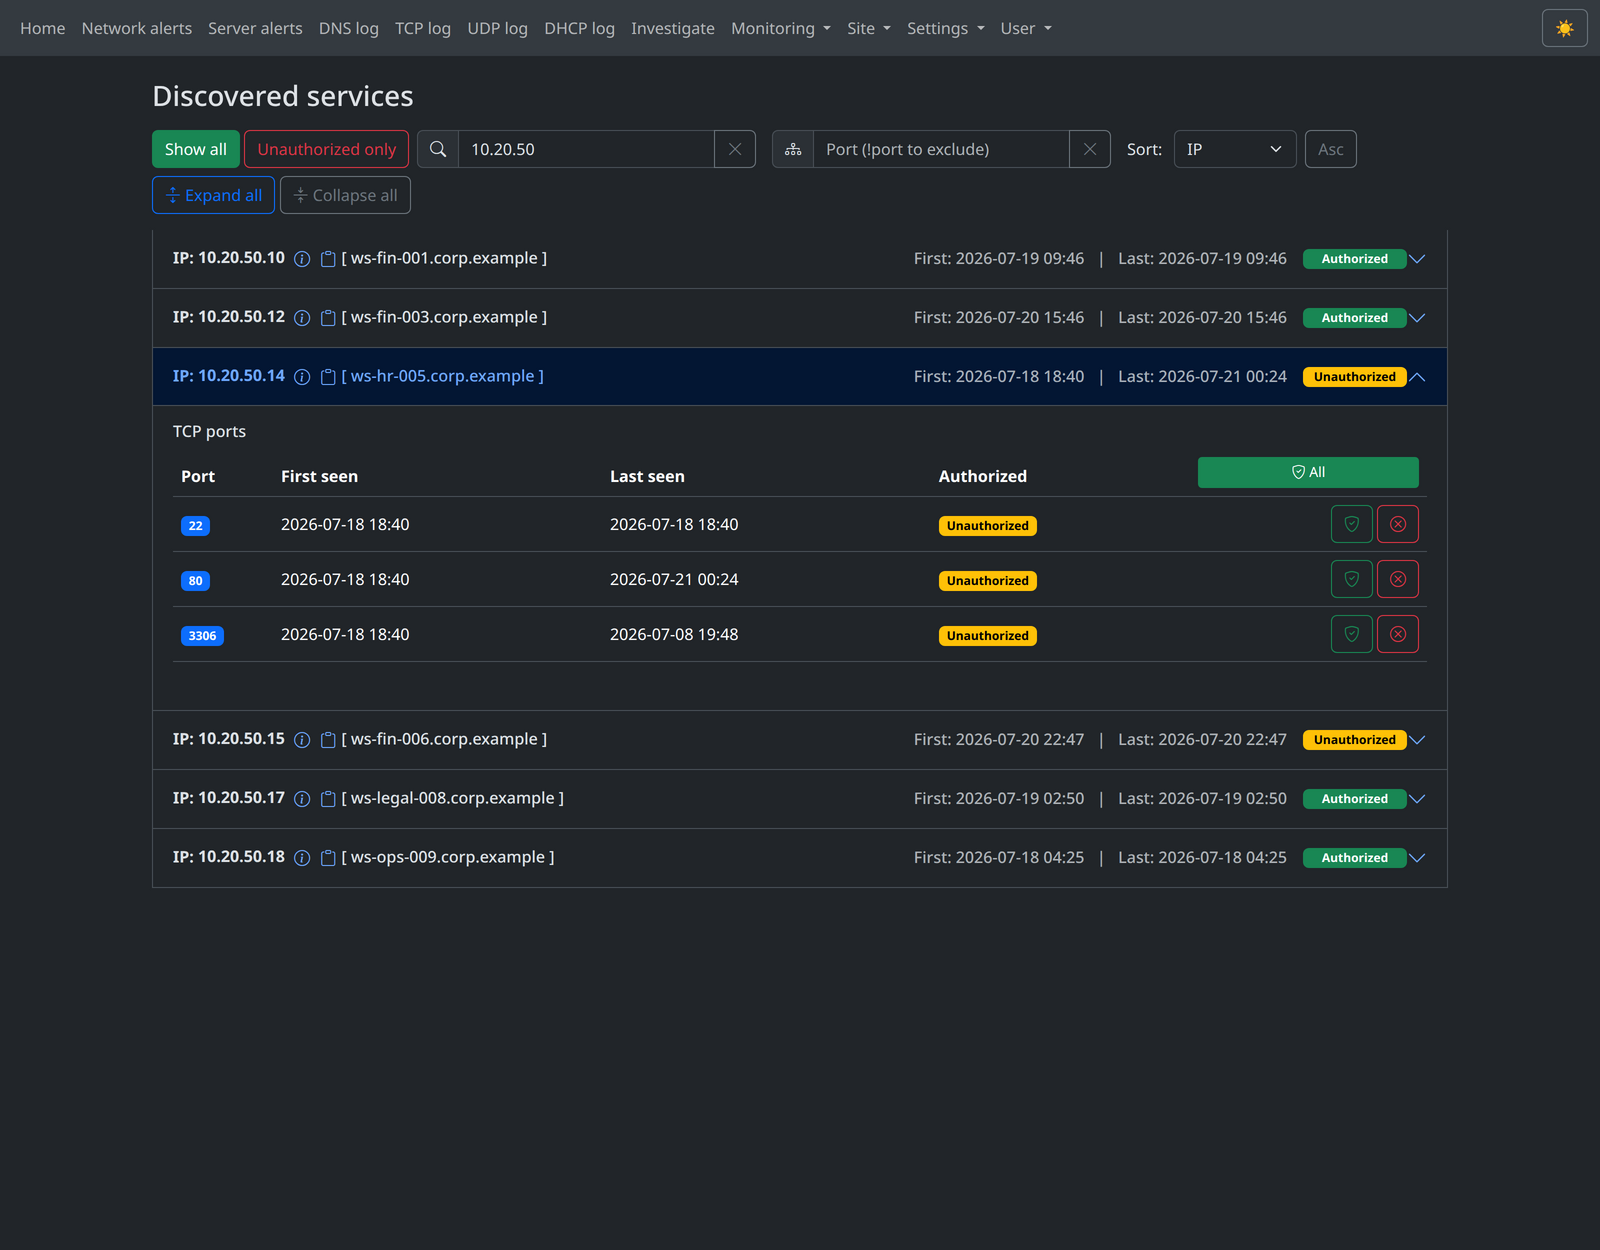Click the Port exclude input field
Image resolution: width=1600 pixels, height=1250 pixels.
941,149
